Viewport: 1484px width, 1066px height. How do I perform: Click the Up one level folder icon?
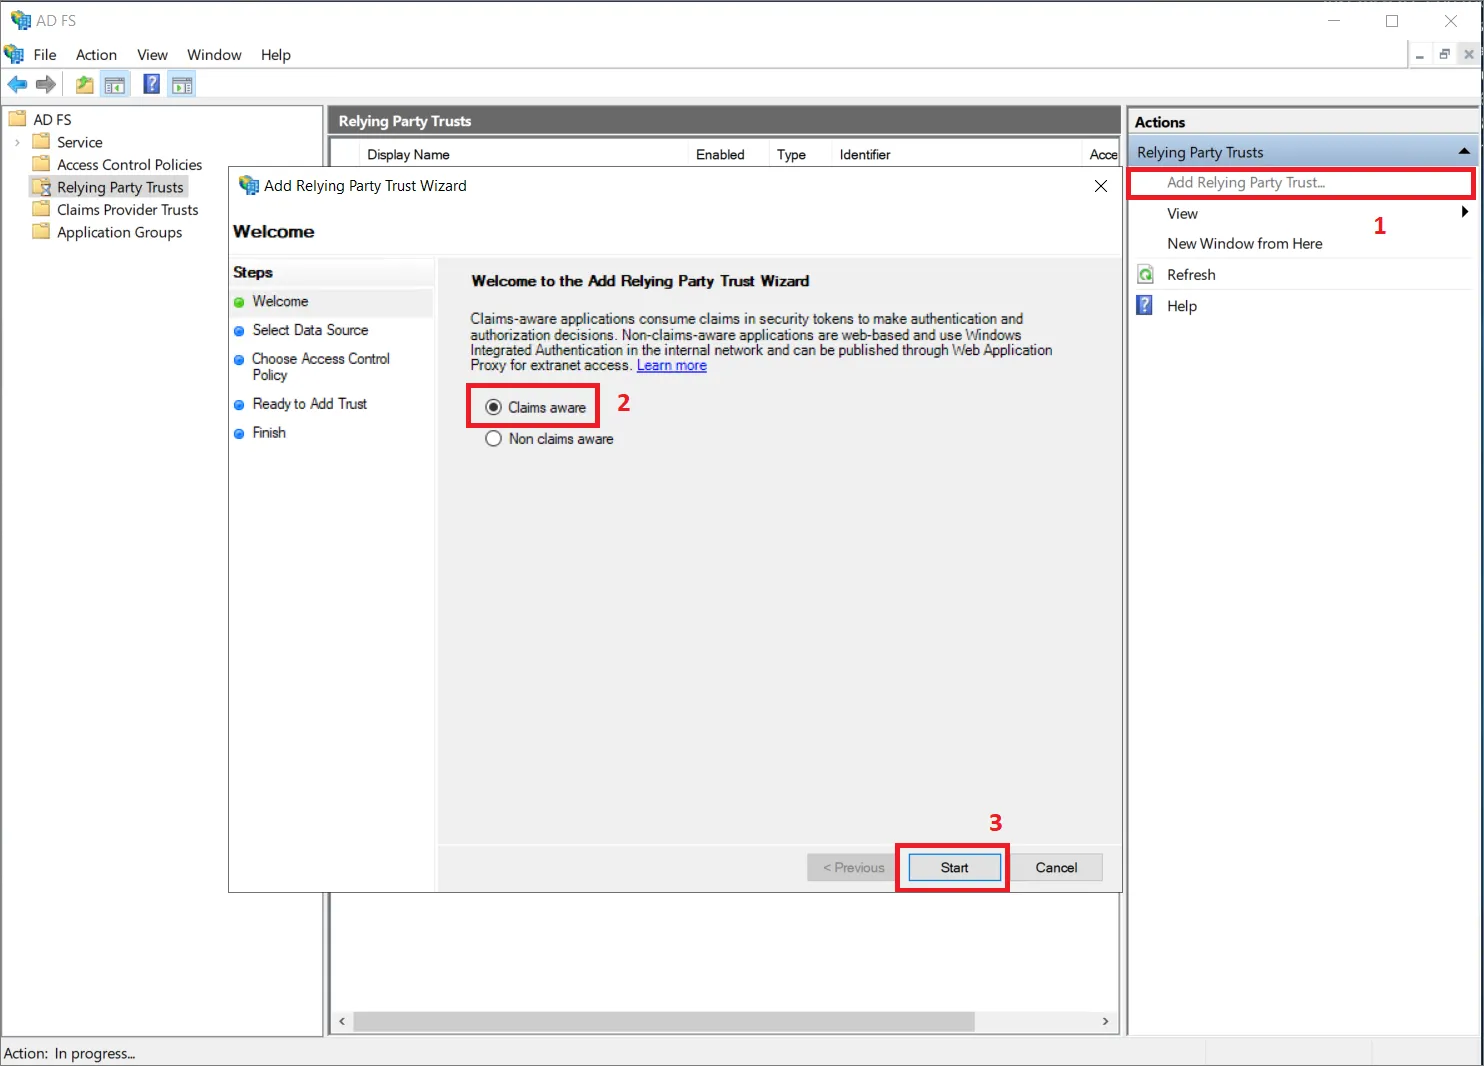click(x=85, y=84)
